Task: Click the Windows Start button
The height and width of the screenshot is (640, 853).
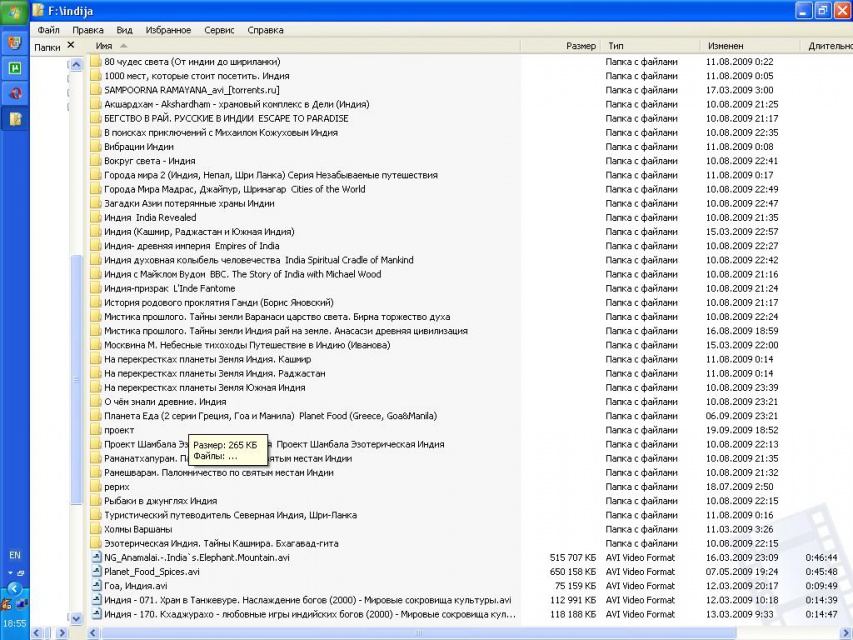Action: point(14,12)
